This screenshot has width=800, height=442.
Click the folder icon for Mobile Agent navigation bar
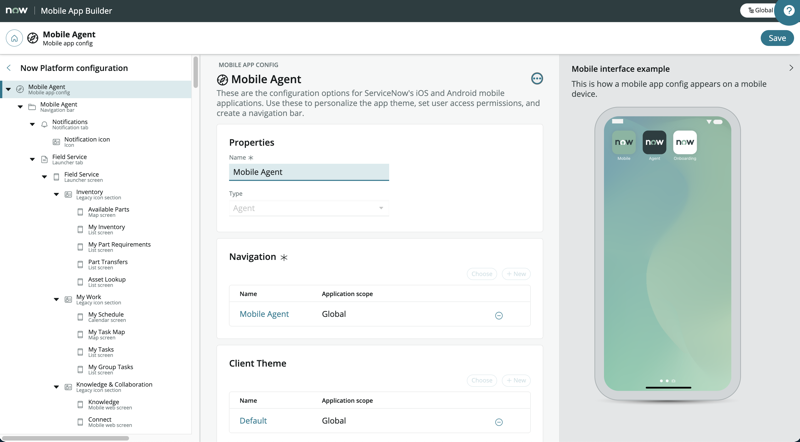click(x=32, y=107)
